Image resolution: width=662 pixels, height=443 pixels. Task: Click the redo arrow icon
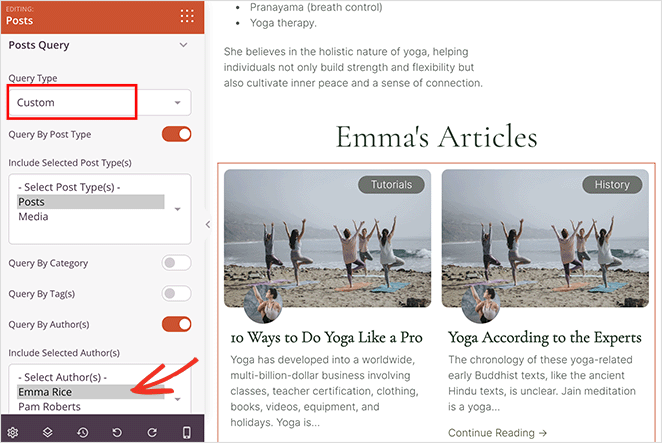(152, 432)
